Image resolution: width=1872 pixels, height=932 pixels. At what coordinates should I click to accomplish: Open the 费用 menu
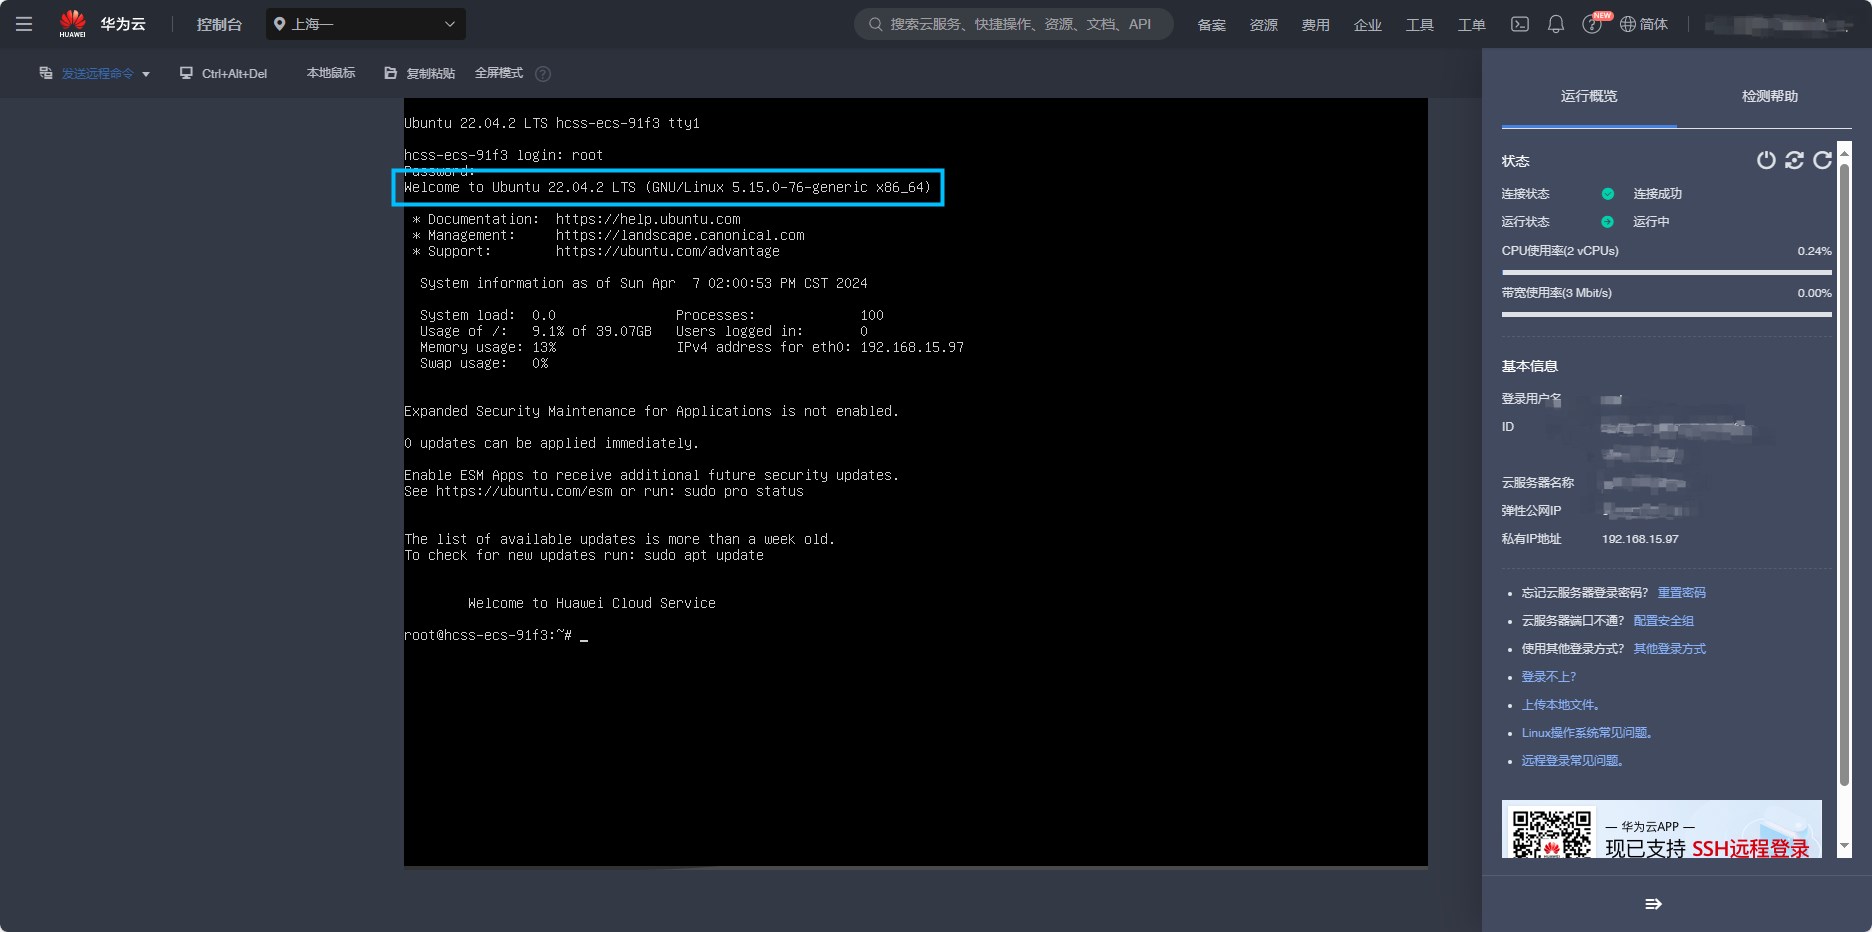[x=1315, y=24]
